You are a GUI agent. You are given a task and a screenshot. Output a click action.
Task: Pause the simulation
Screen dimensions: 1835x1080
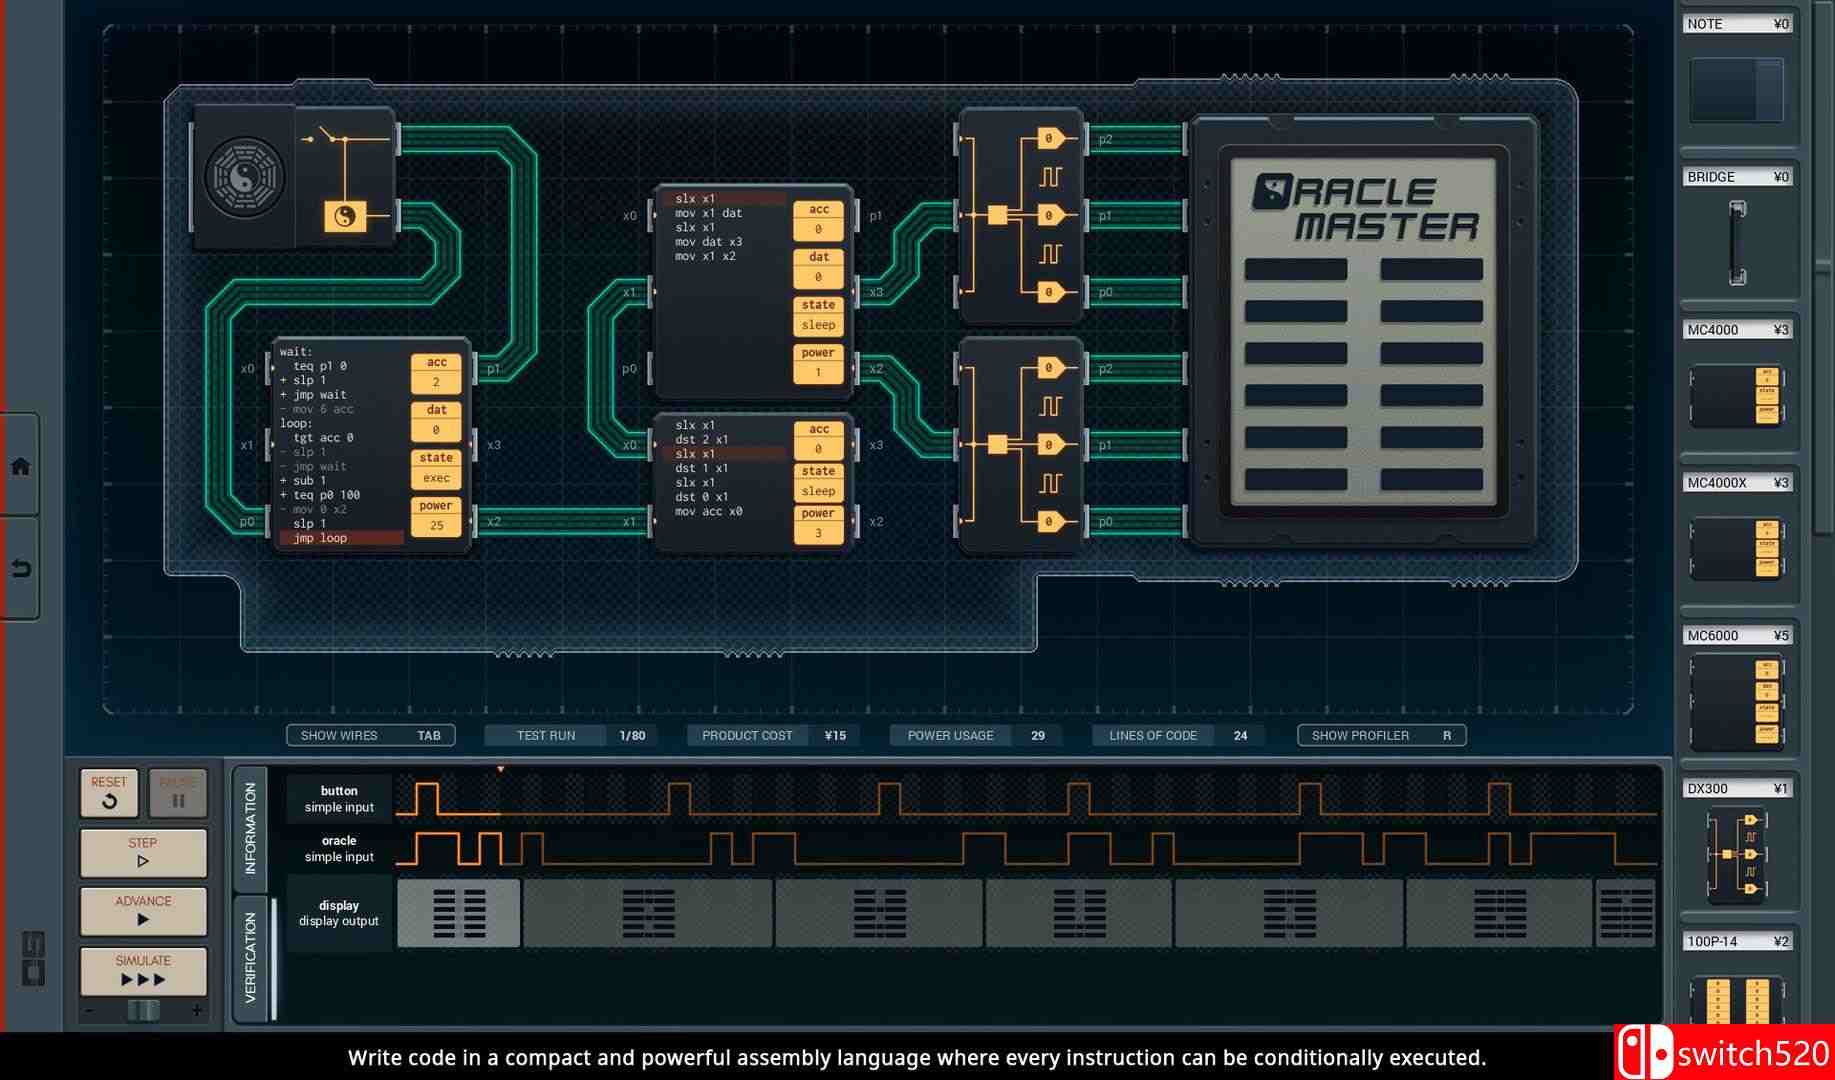[178, 793]
